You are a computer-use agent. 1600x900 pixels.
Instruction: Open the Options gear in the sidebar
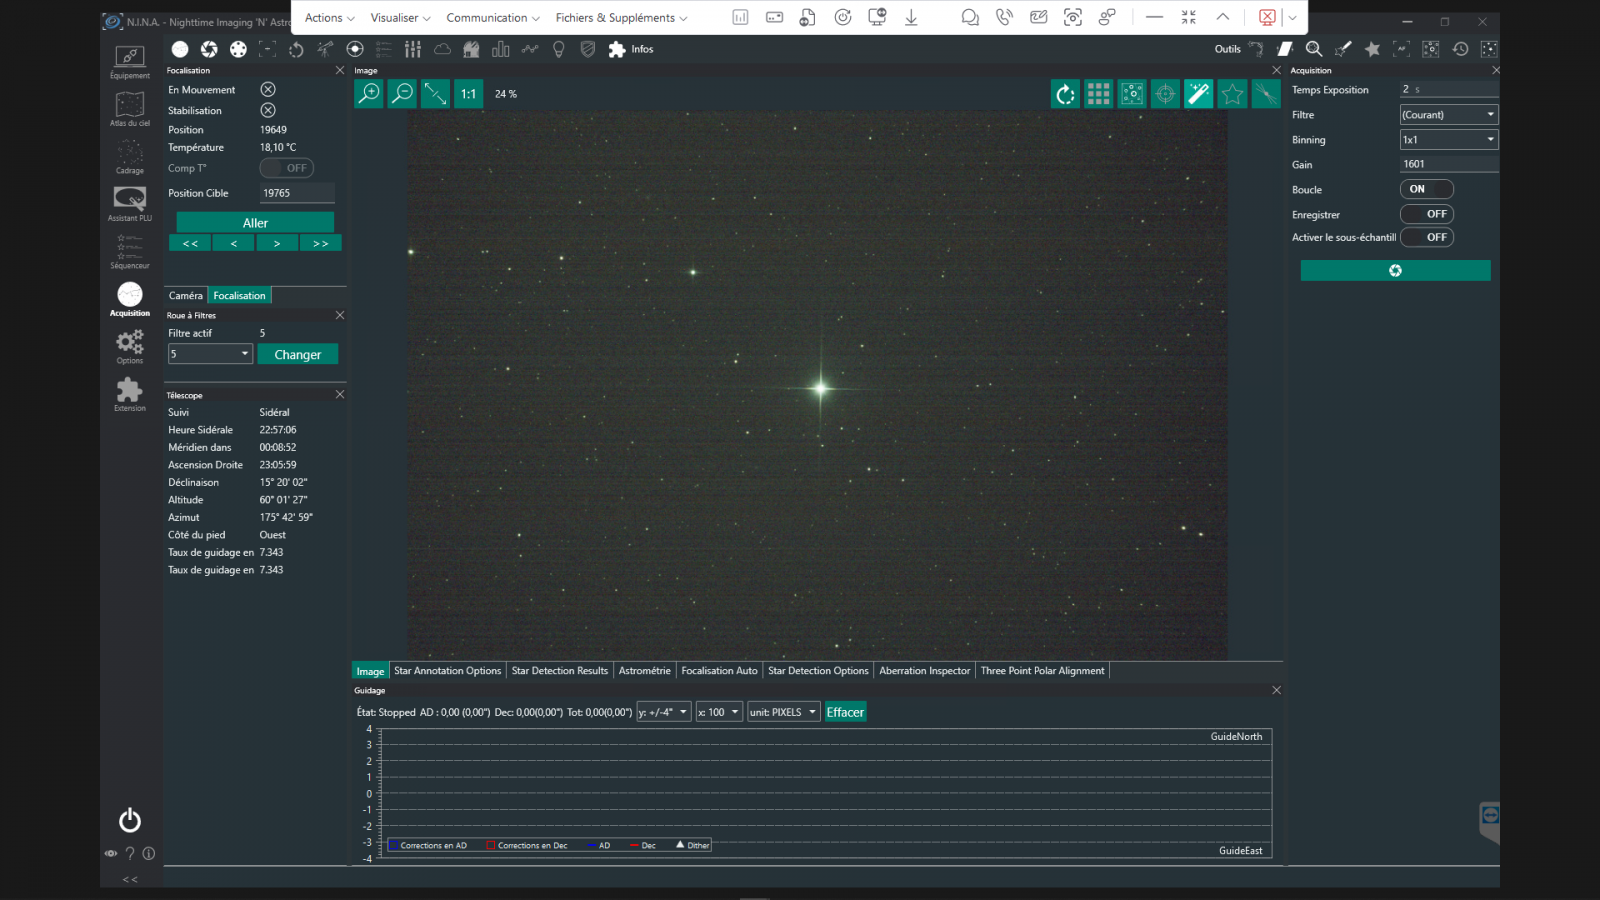(x=130, y=346)
